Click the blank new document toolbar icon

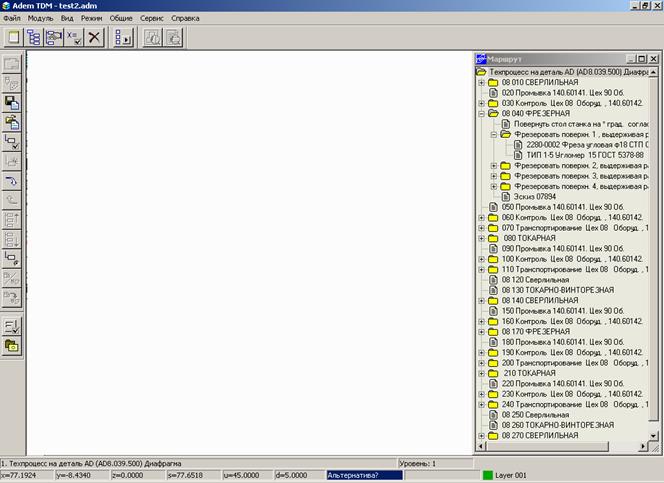coord(14,38)
